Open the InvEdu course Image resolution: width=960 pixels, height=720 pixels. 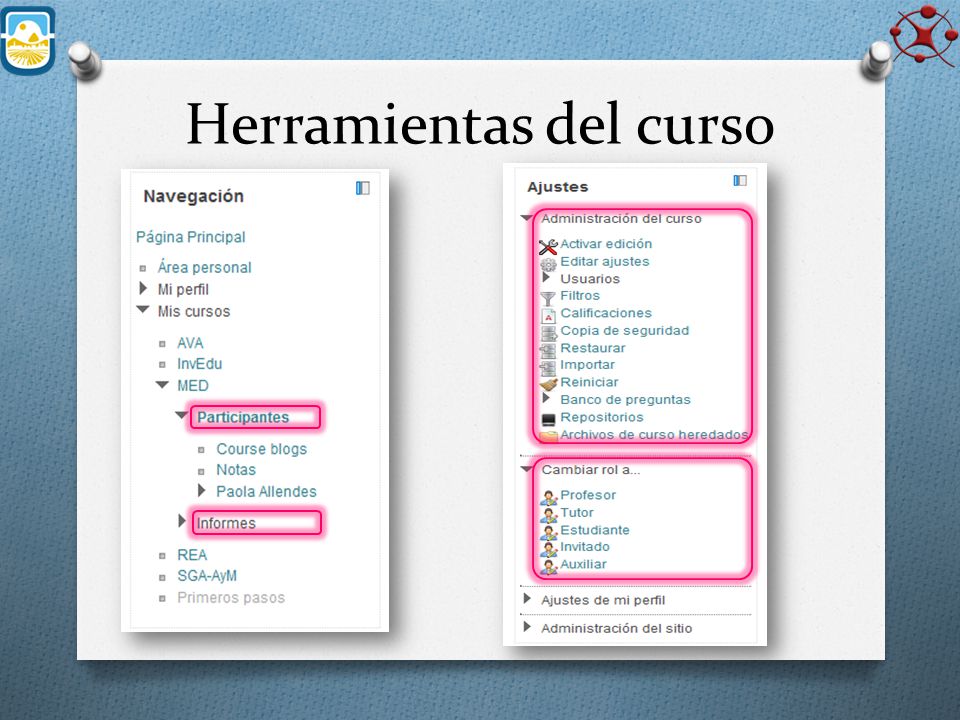pos(200,364)
